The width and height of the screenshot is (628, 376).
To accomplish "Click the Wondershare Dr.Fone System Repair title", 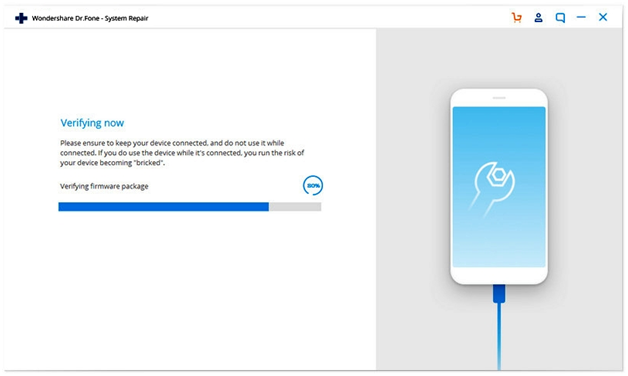I will click(x=90, y=18).
